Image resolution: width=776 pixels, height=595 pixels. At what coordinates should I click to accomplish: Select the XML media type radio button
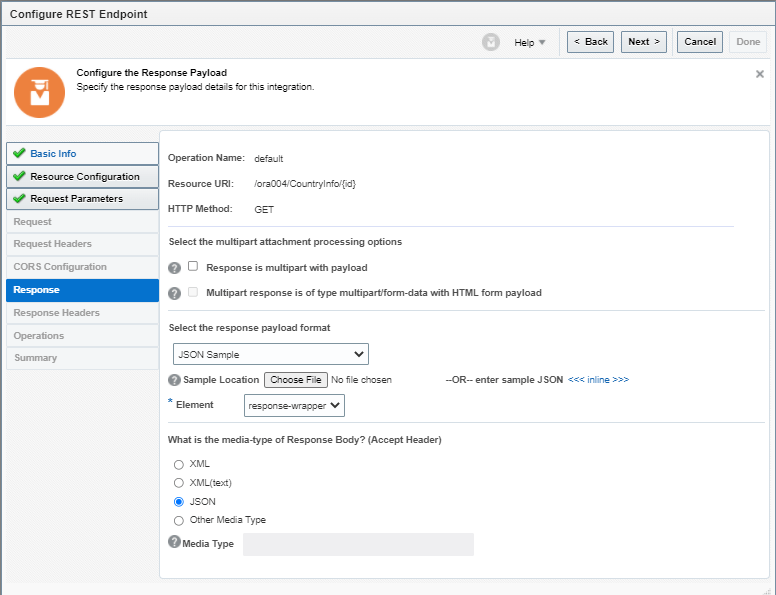tap(179, 464)
